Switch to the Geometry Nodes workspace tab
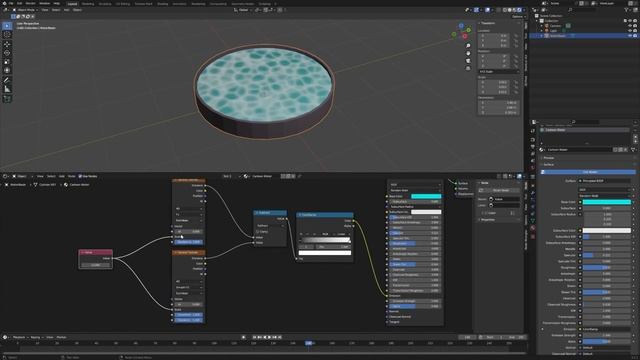The height and width of the screenshot is (360, 640). (242, 4)
